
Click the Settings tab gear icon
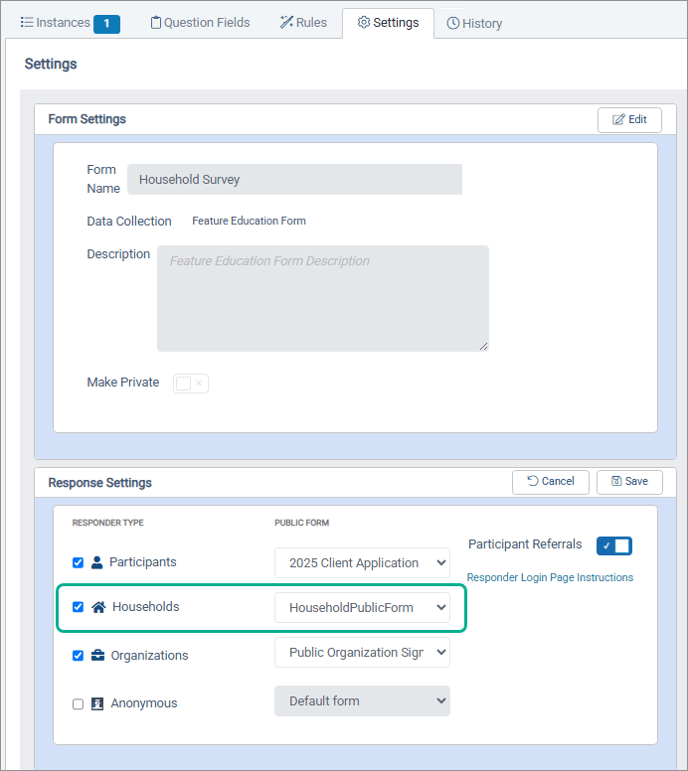point(363,23)
